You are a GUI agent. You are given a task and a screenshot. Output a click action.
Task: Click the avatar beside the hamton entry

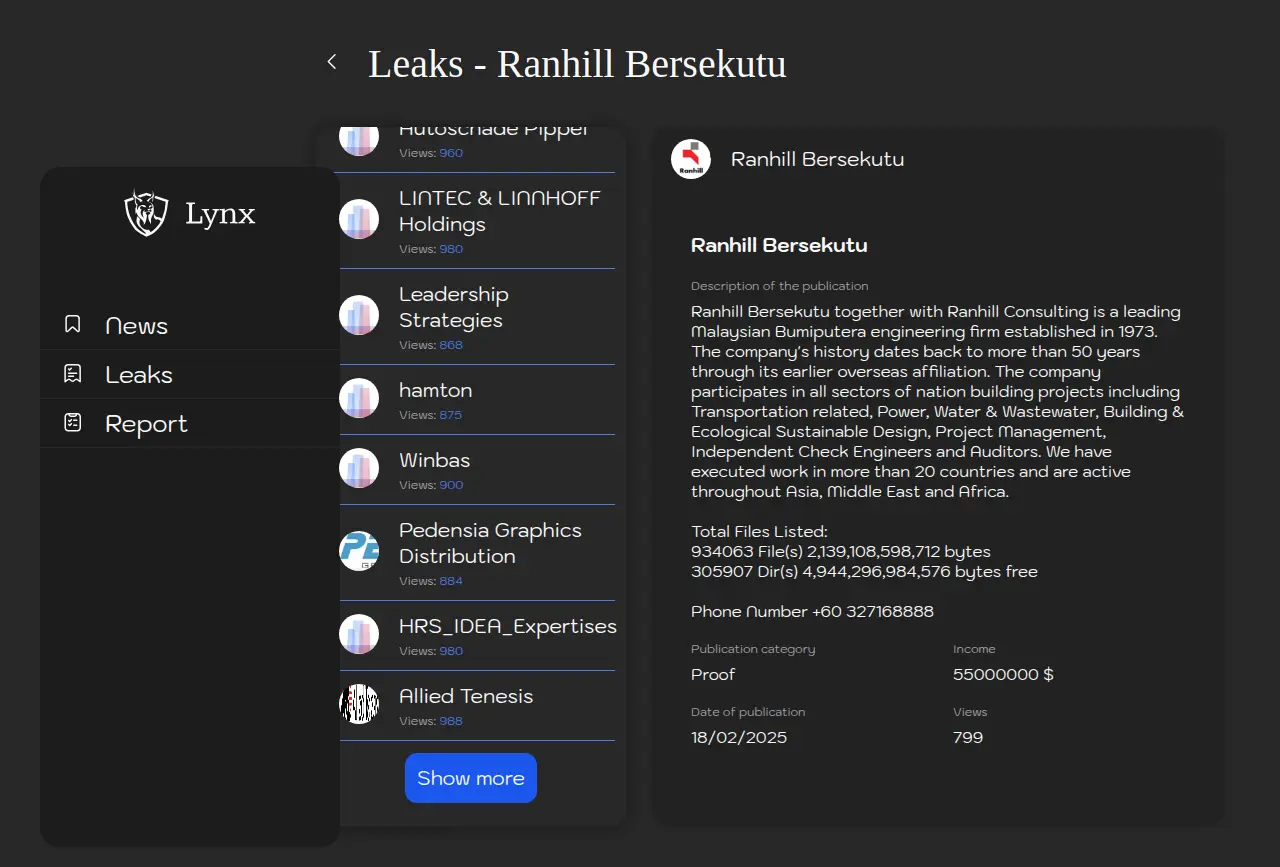point(359,398)
